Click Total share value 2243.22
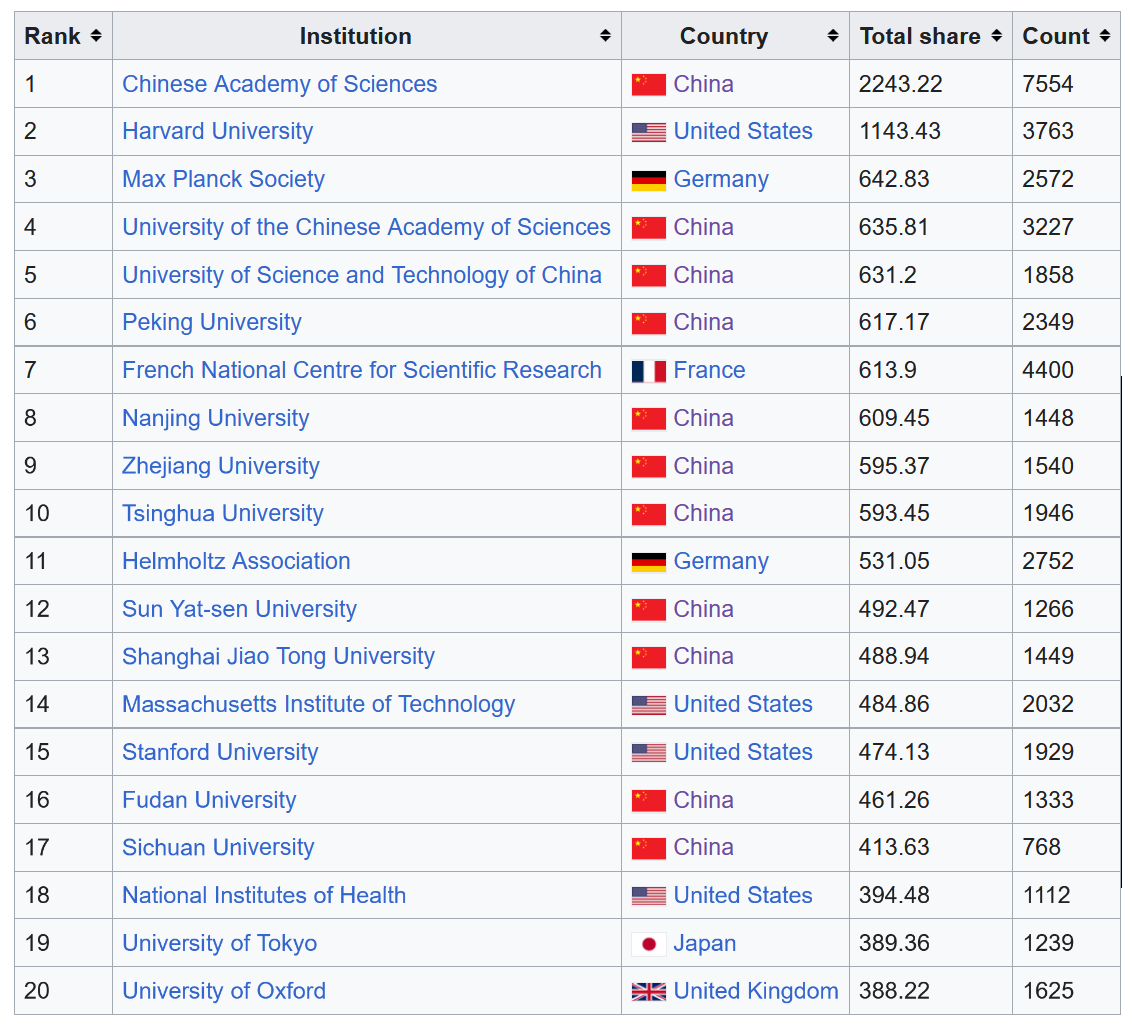1132x1026 pixels. pyautogui.click(x=900, y=84)
